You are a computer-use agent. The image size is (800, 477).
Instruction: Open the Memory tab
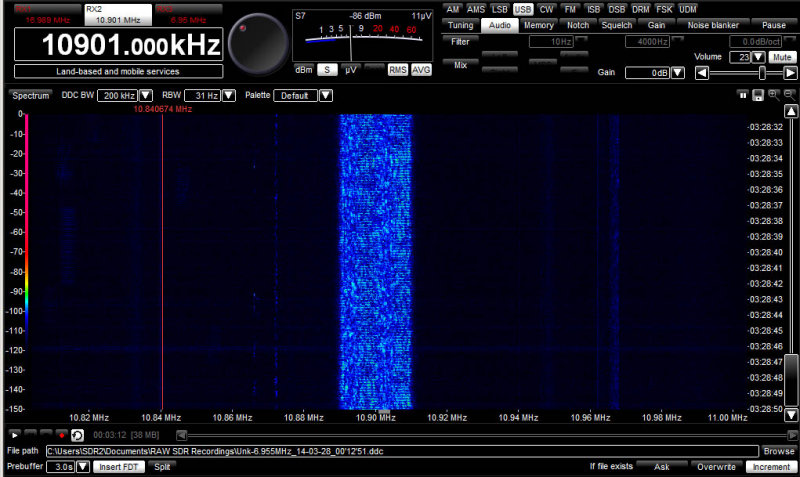click(539, 25)
